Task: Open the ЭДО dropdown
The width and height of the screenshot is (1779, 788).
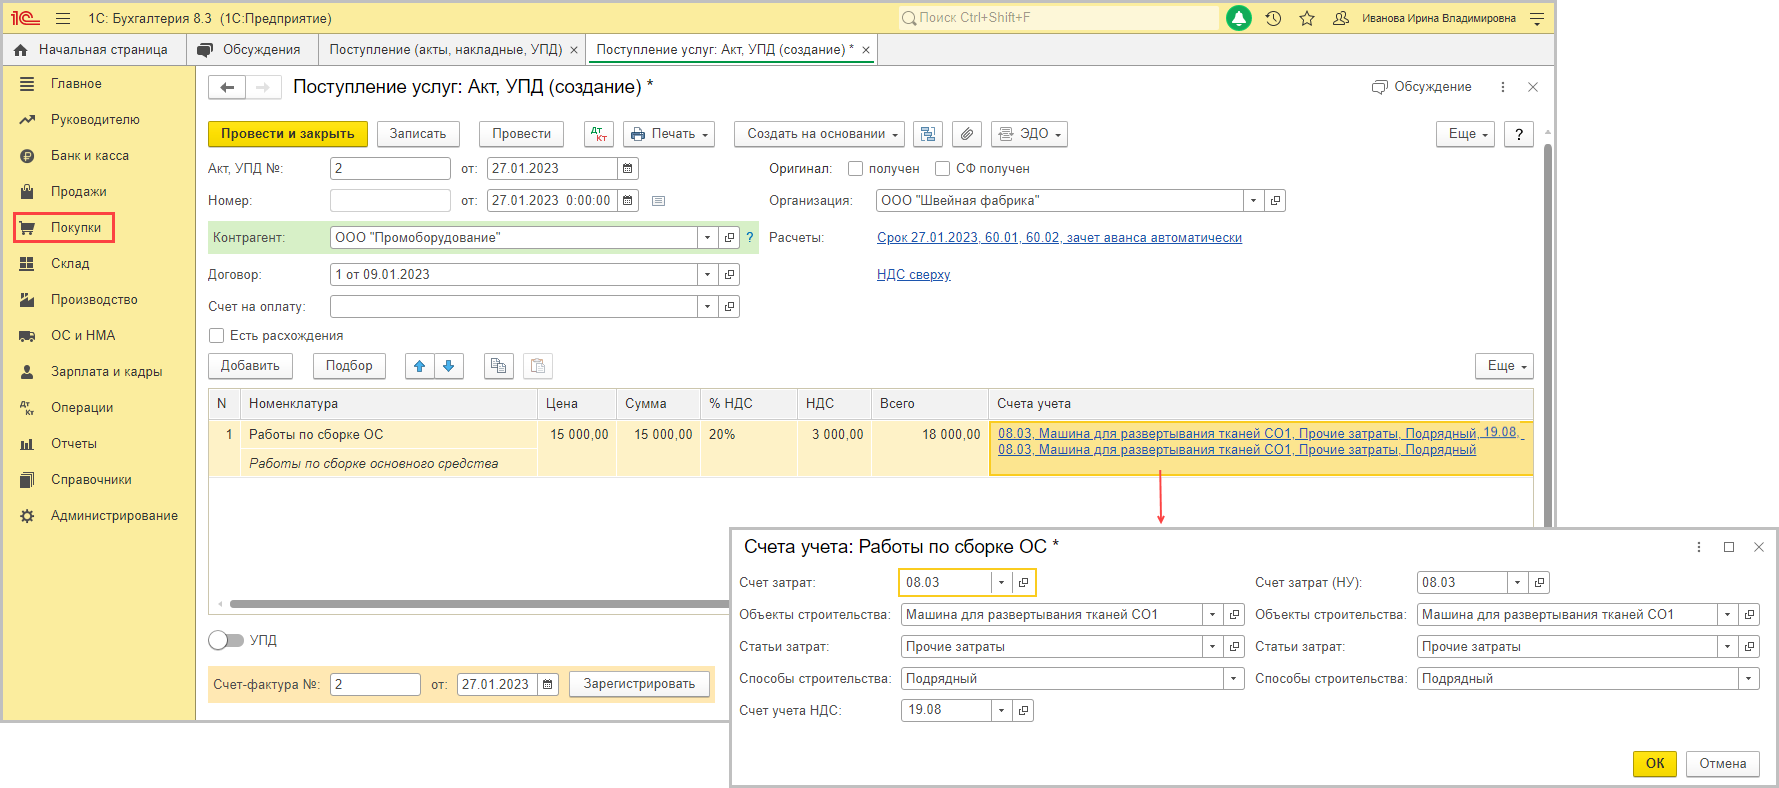Action: pos(1029,134)
